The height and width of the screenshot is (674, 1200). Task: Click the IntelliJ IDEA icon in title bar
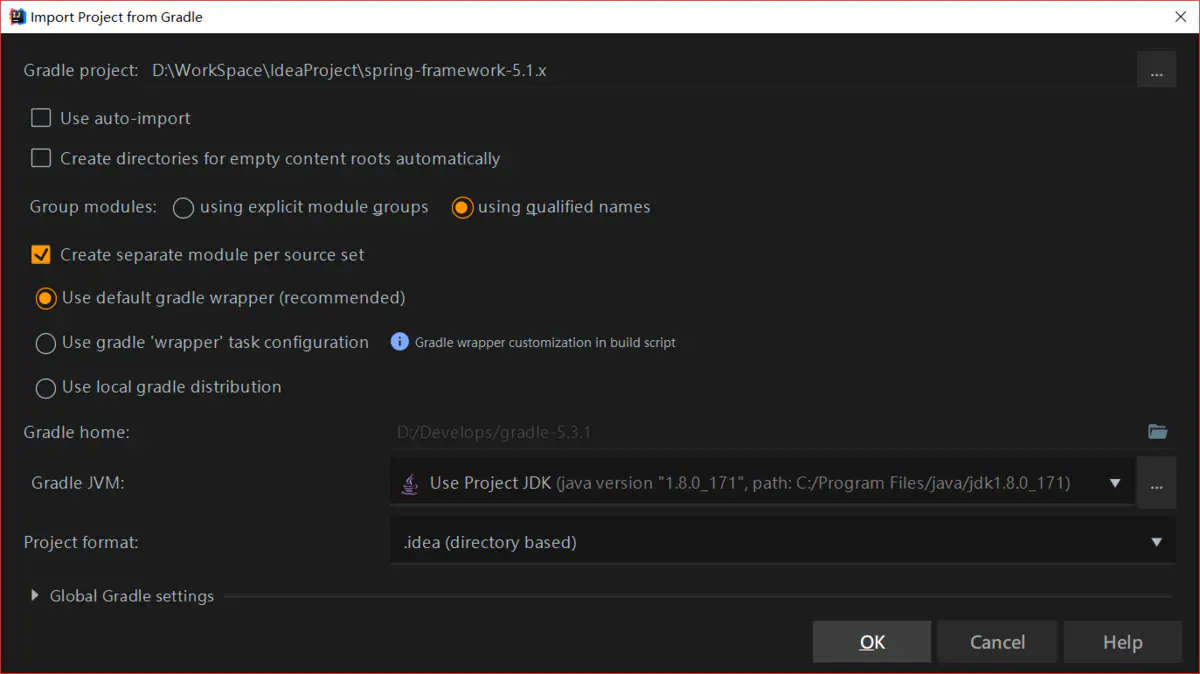click(17, 16)
